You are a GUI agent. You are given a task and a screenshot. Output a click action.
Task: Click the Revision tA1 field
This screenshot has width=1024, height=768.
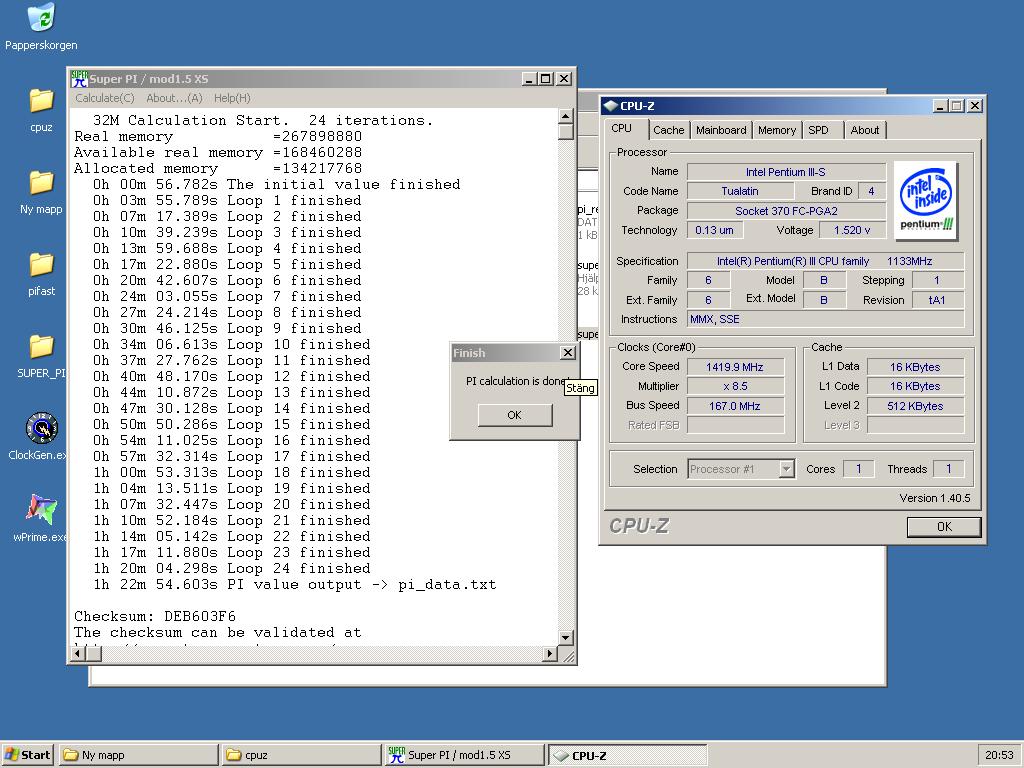click(x=938, y=300)
